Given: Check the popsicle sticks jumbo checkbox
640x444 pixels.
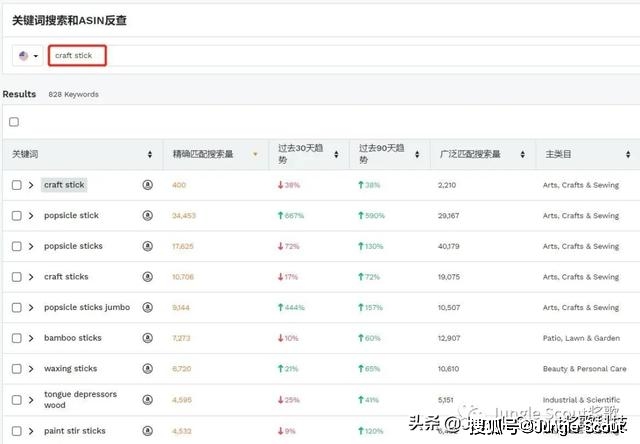Looking at the screenshot, I should [x=16, y=307].
